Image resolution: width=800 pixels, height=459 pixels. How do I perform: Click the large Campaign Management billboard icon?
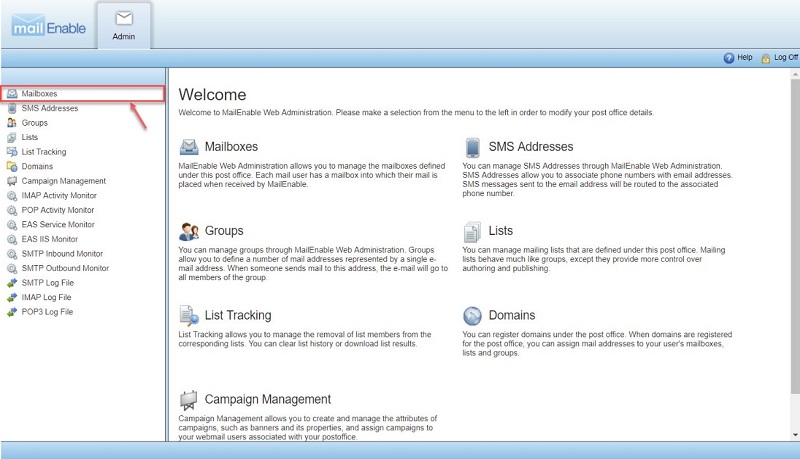coord(189,400)
